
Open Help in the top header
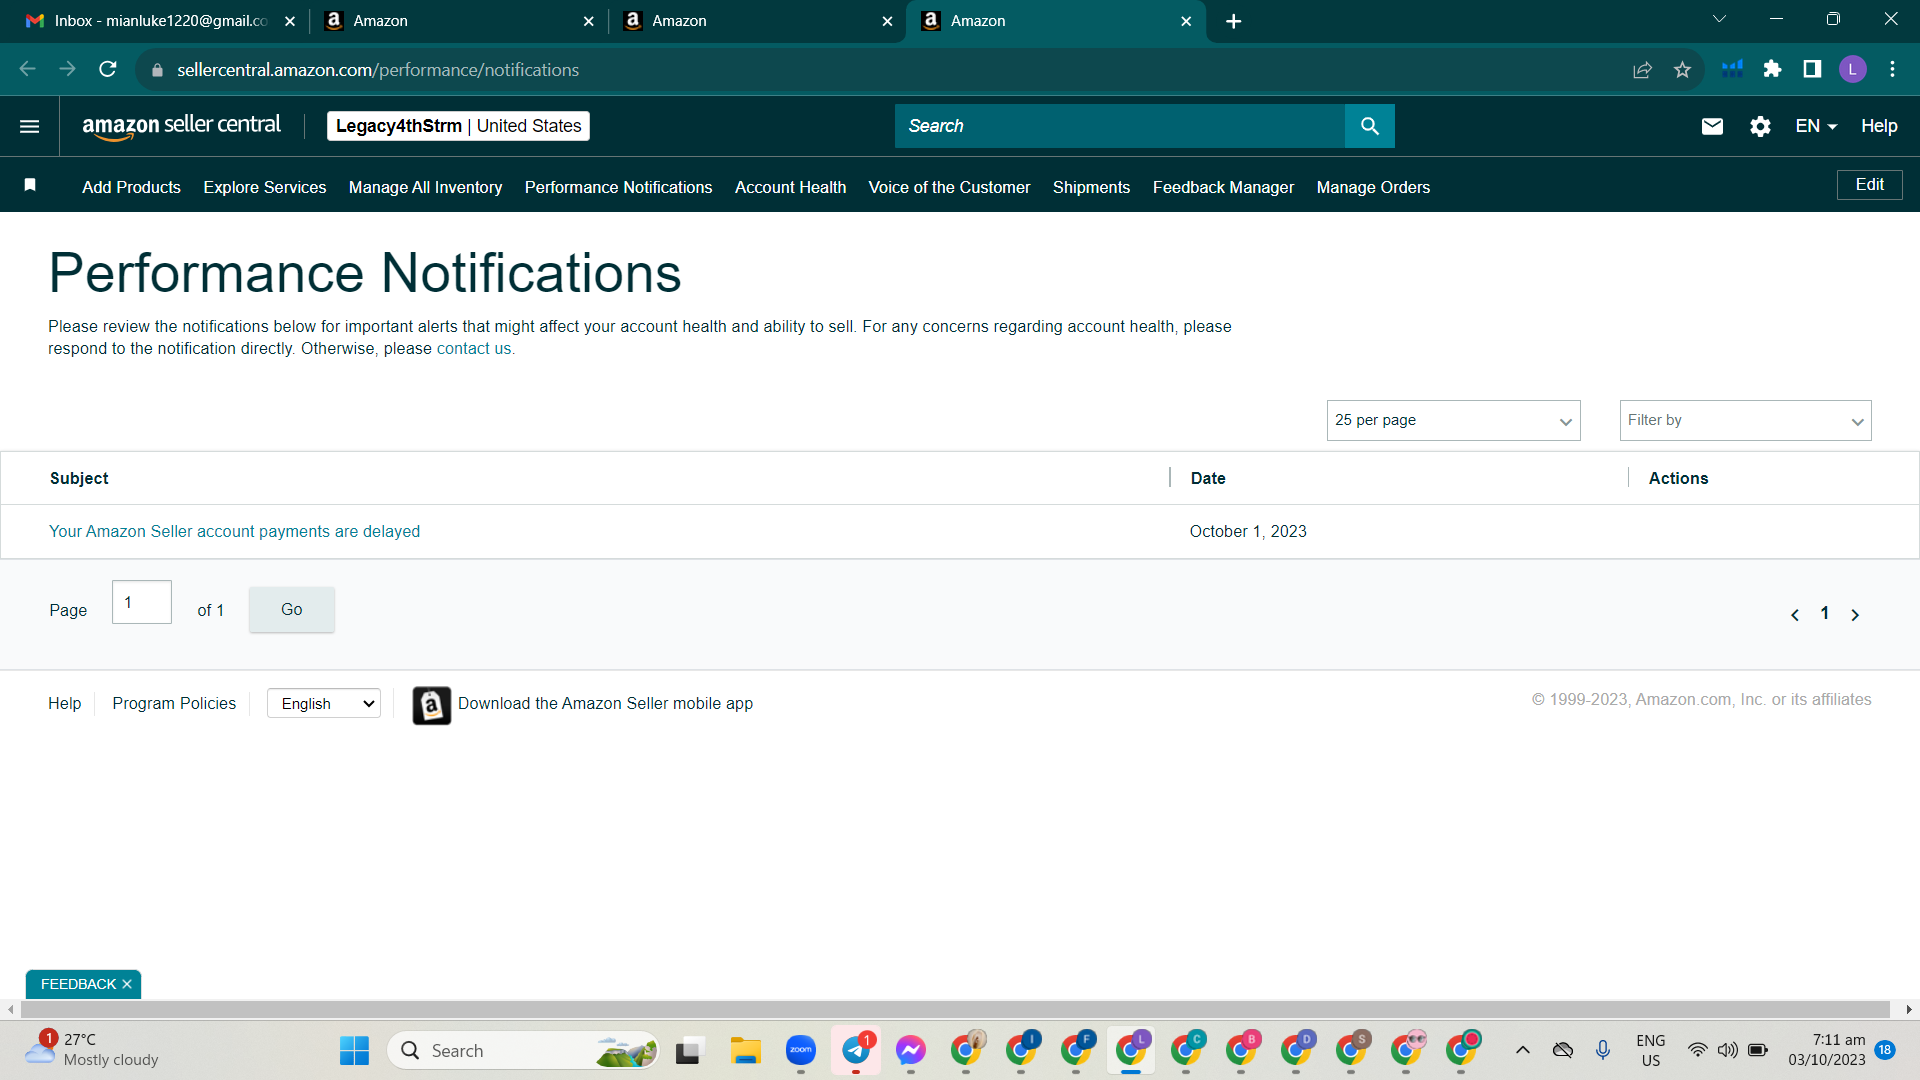tap(1879, 126)
